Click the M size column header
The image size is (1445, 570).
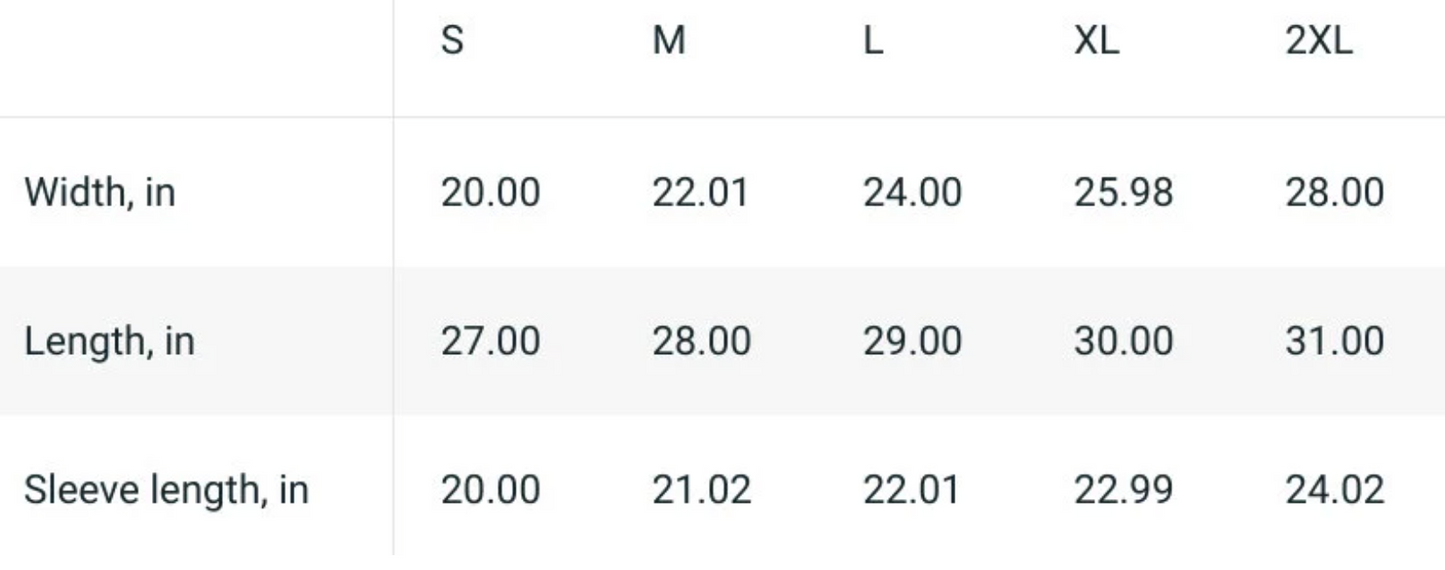[x=669, y=42]
